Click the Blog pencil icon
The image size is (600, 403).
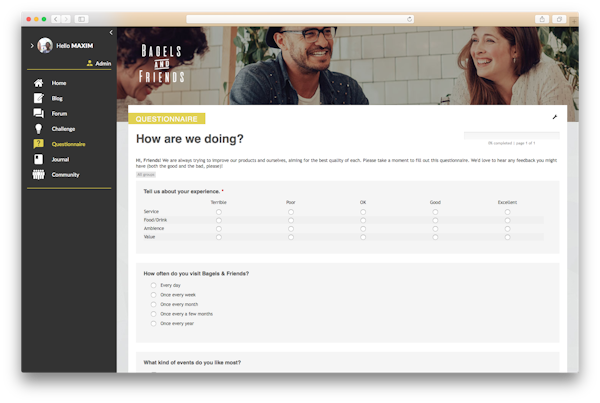tap(38, 98)
